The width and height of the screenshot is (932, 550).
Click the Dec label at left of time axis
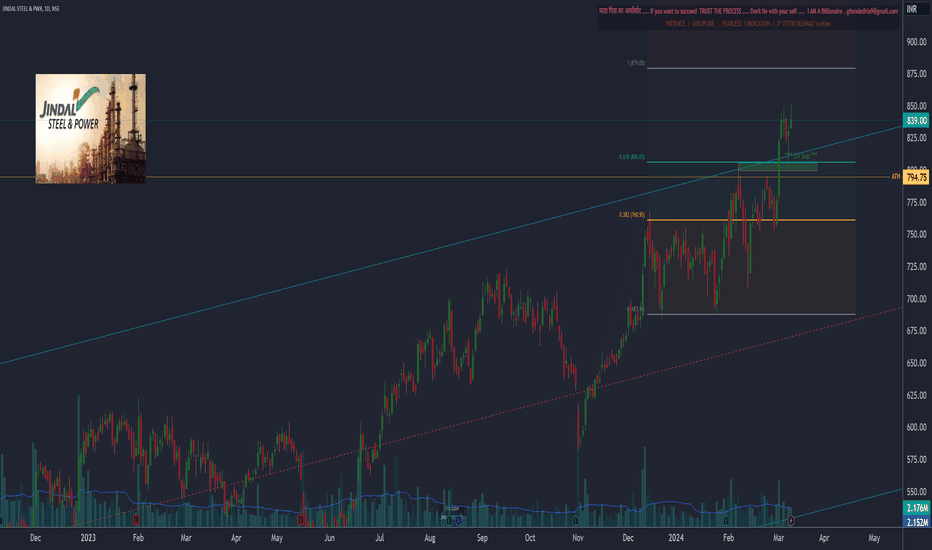click(35, 538)
